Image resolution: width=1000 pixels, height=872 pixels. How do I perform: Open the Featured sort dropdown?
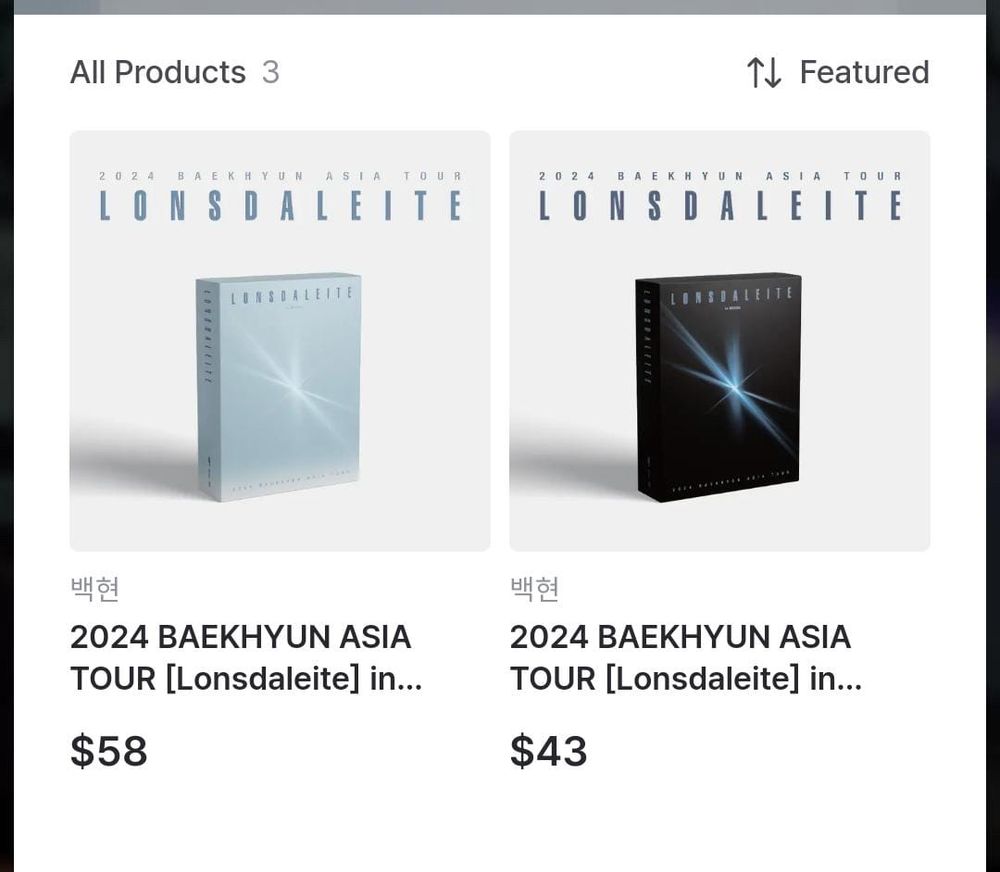pyautogui.click(x=838, y=72)
